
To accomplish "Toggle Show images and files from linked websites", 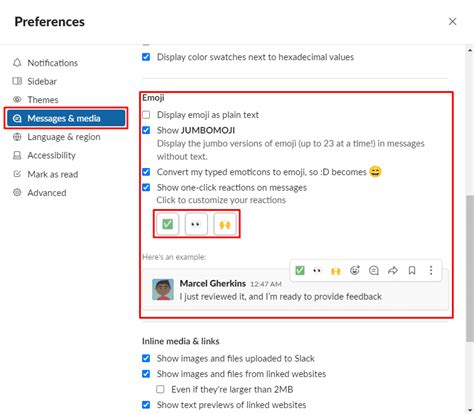I will tap(146, 374).
